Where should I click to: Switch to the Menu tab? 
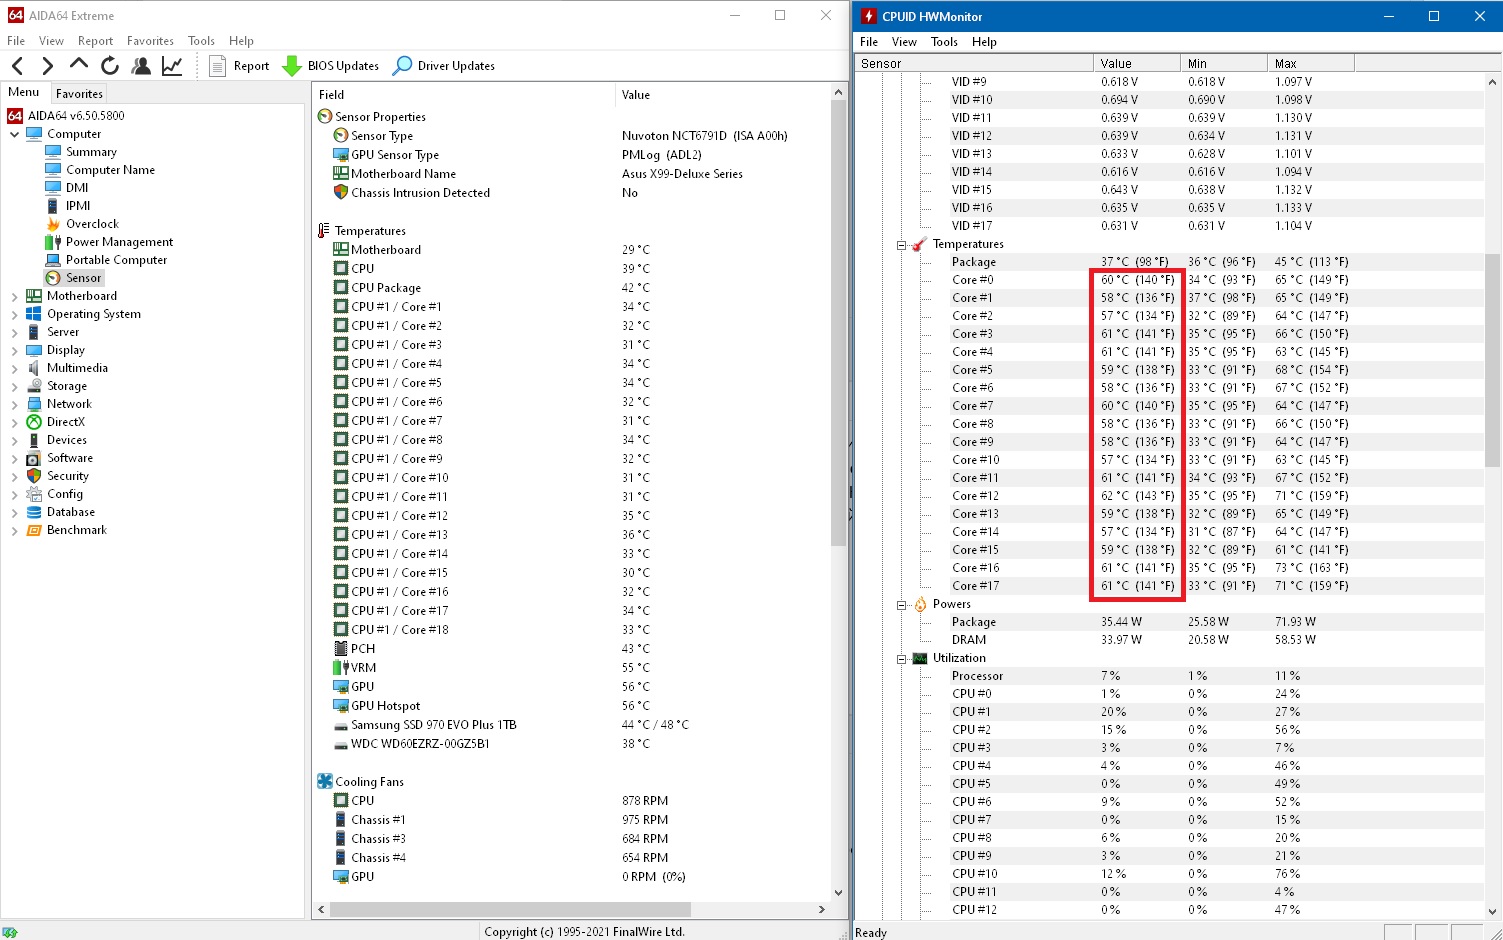[24, 92]
